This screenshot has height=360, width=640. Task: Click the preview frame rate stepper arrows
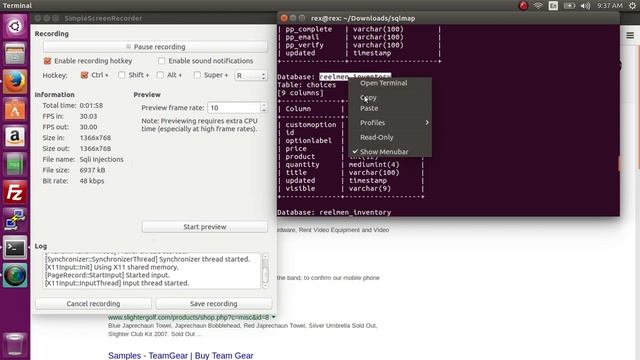(x=264, y=108)
